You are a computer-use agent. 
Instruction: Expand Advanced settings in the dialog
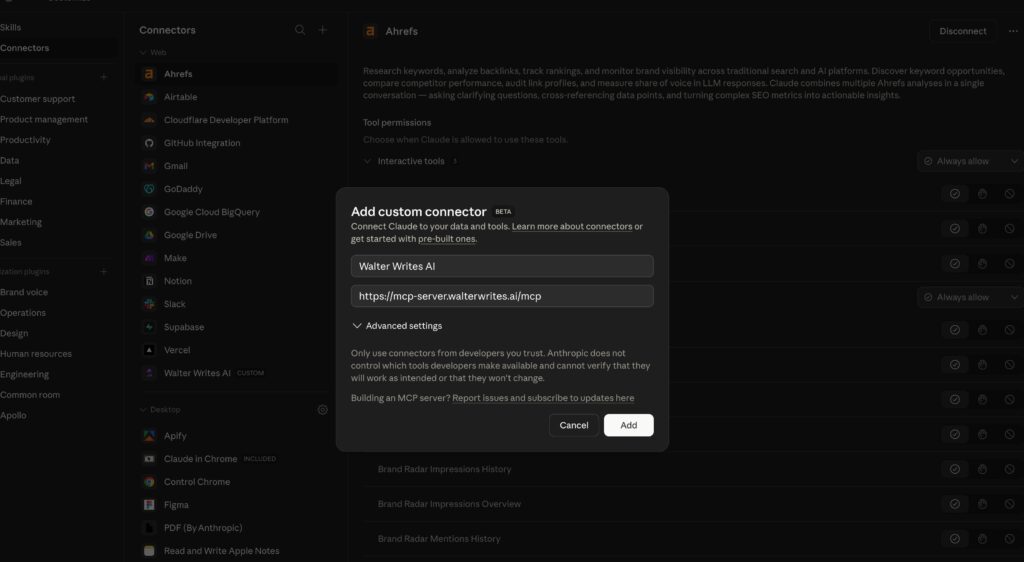click(397, 326)
